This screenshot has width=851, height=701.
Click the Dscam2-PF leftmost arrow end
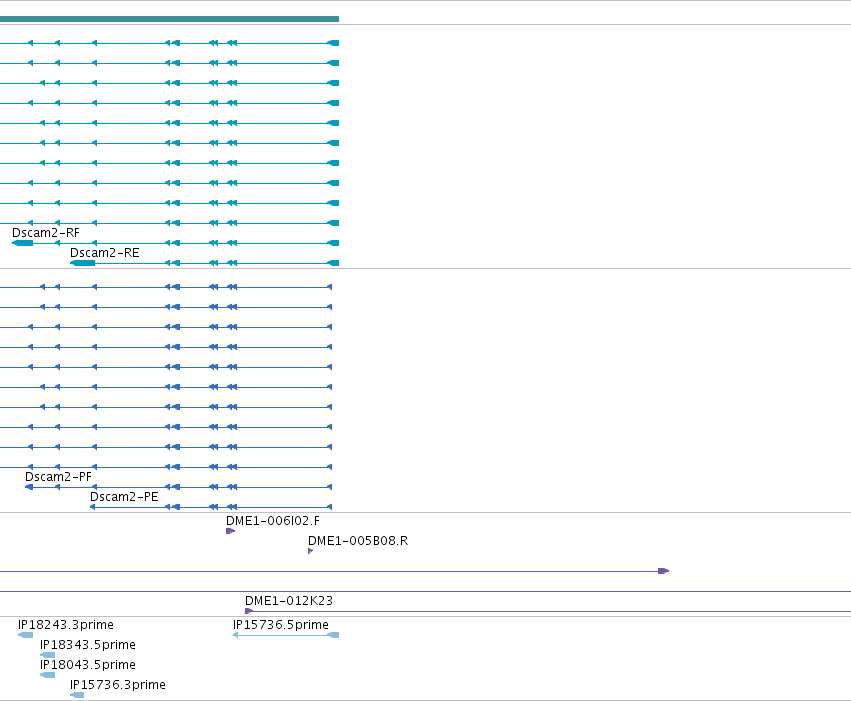tap(29, 487)
